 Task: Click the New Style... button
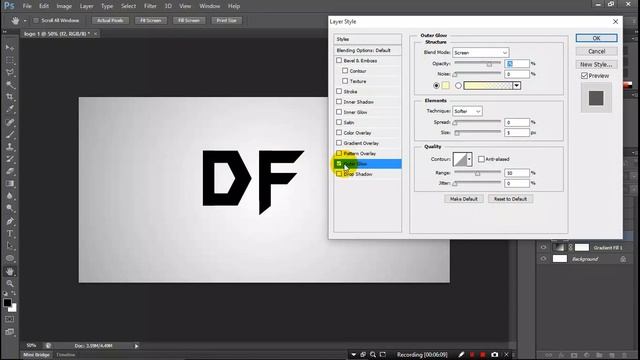(x=596, y=64)
